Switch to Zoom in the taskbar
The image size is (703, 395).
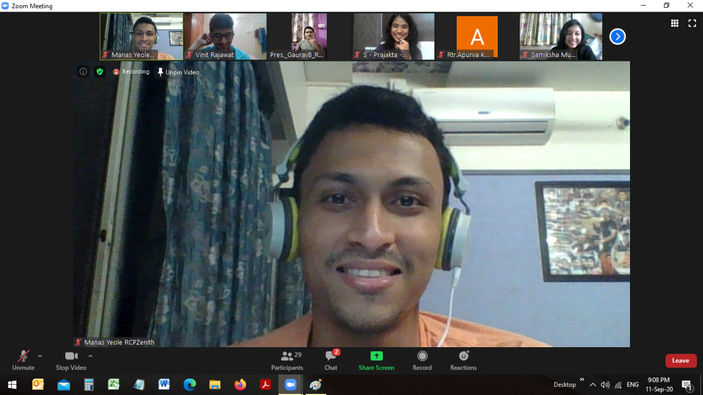click(x=291, y=385)
